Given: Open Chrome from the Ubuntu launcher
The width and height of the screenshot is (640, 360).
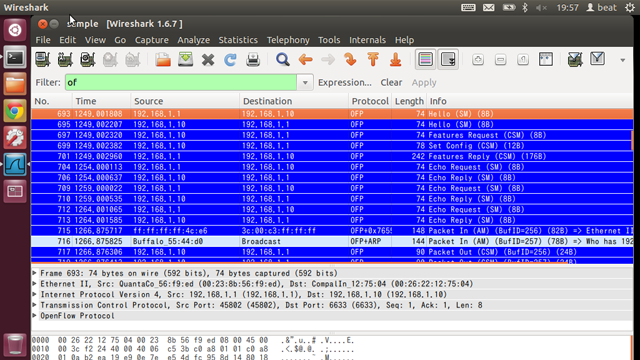Looking at the screenshot, I should click(15, 111).
